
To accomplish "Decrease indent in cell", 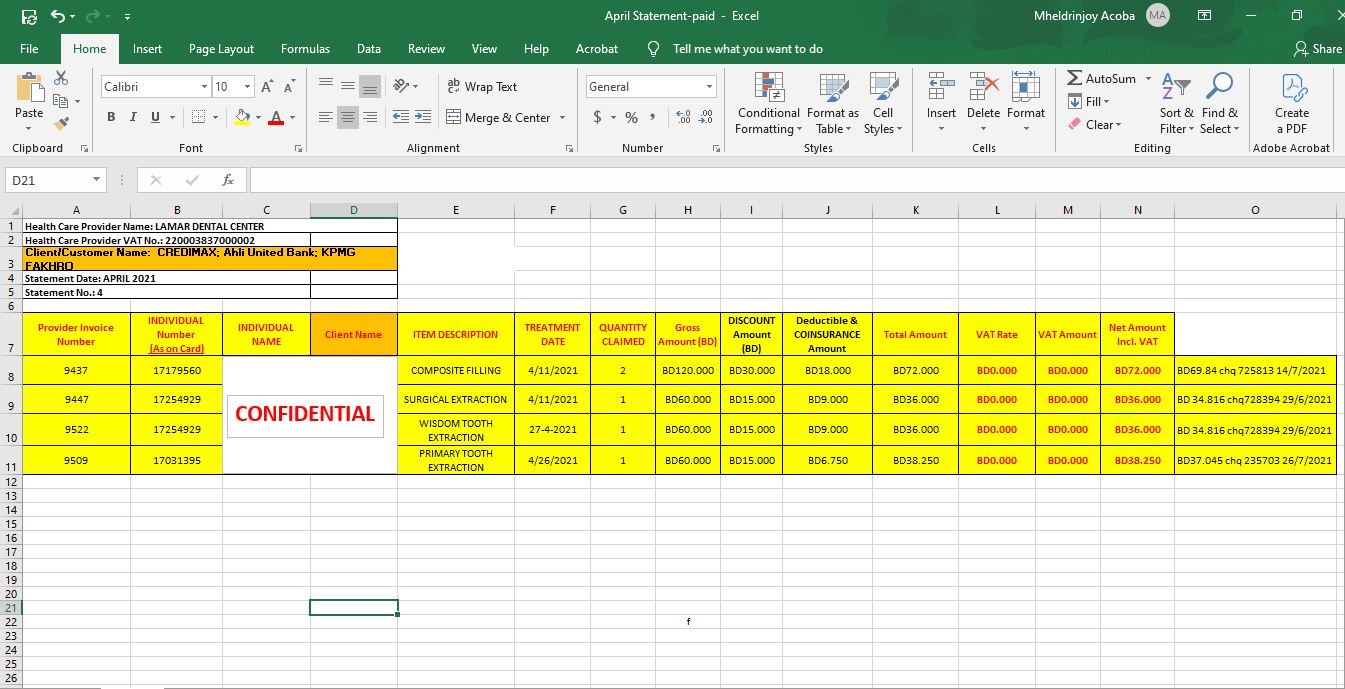I will [401, 117].
